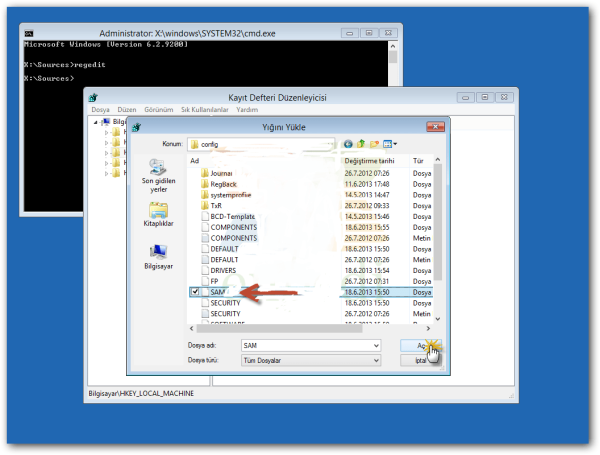Viewport: 600px width, 455px height.
Task: Open the View Menu icon dropdown
Action: (390, 144)
